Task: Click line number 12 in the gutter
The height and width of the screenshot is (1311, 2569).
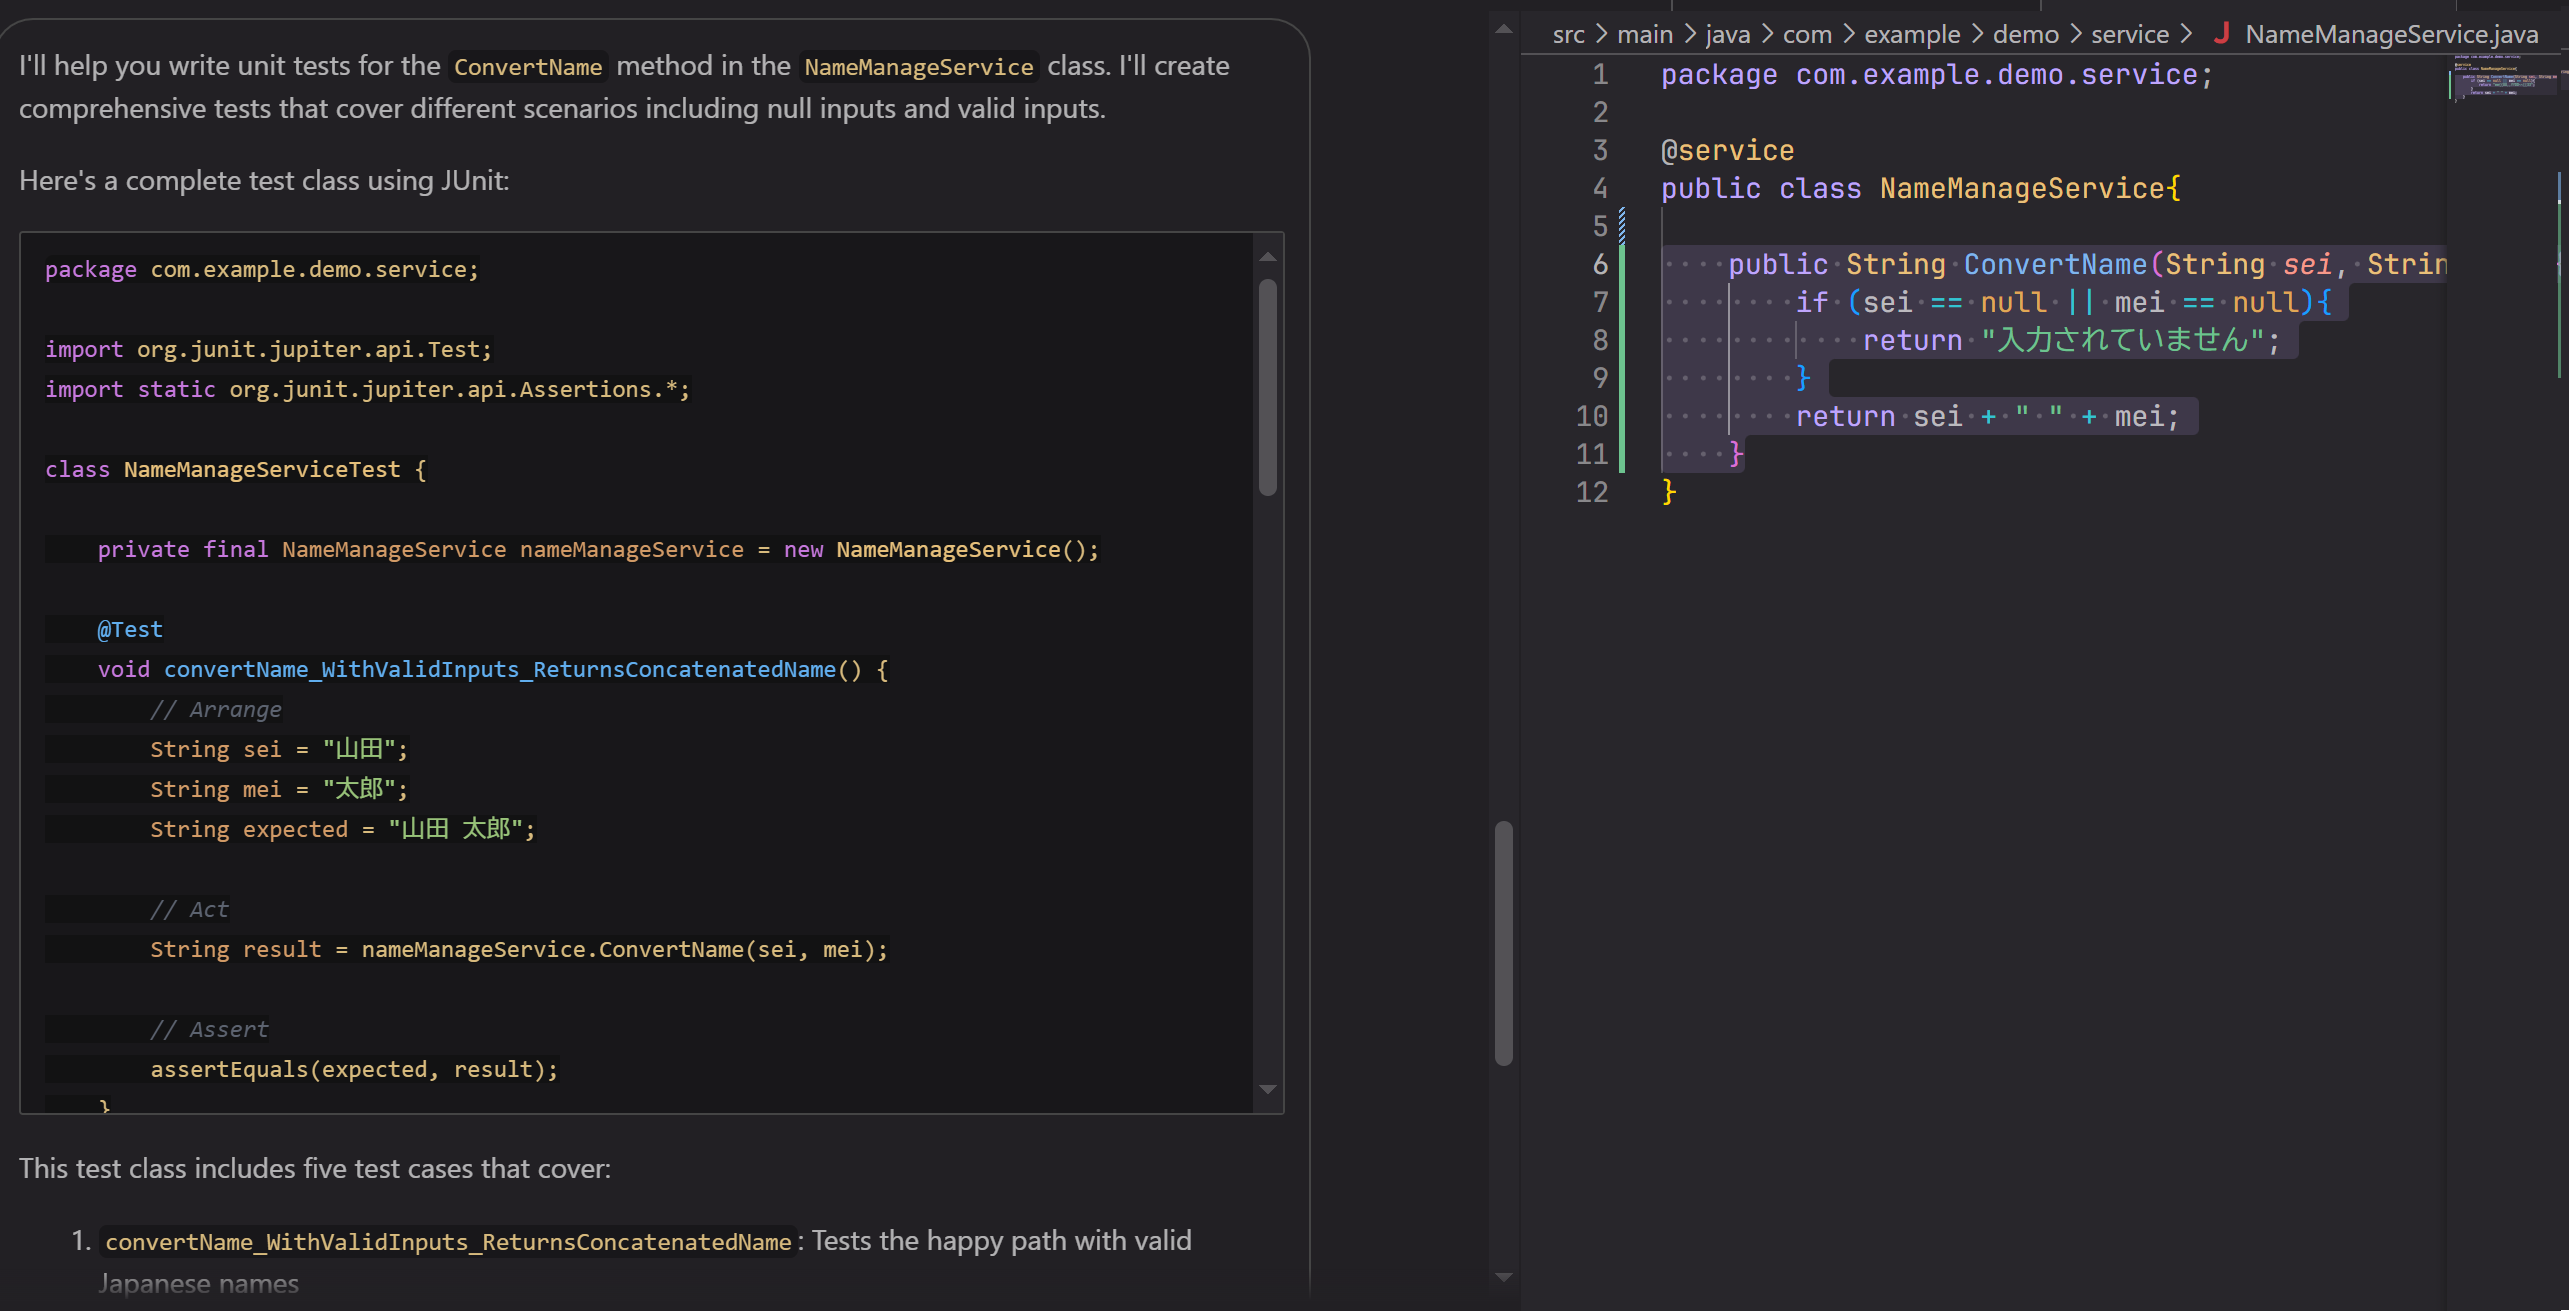Action: (x=1592, y=492)
